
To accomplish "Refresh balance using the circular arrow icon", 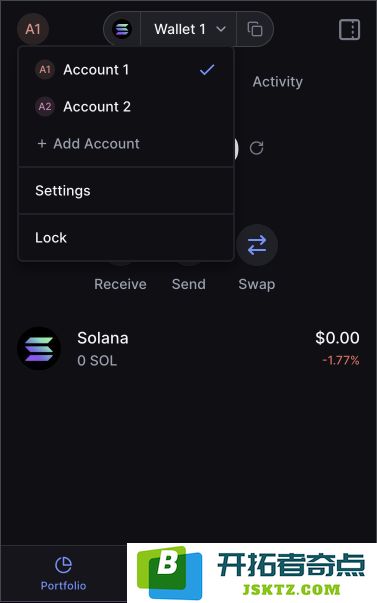I will (256, 148).
